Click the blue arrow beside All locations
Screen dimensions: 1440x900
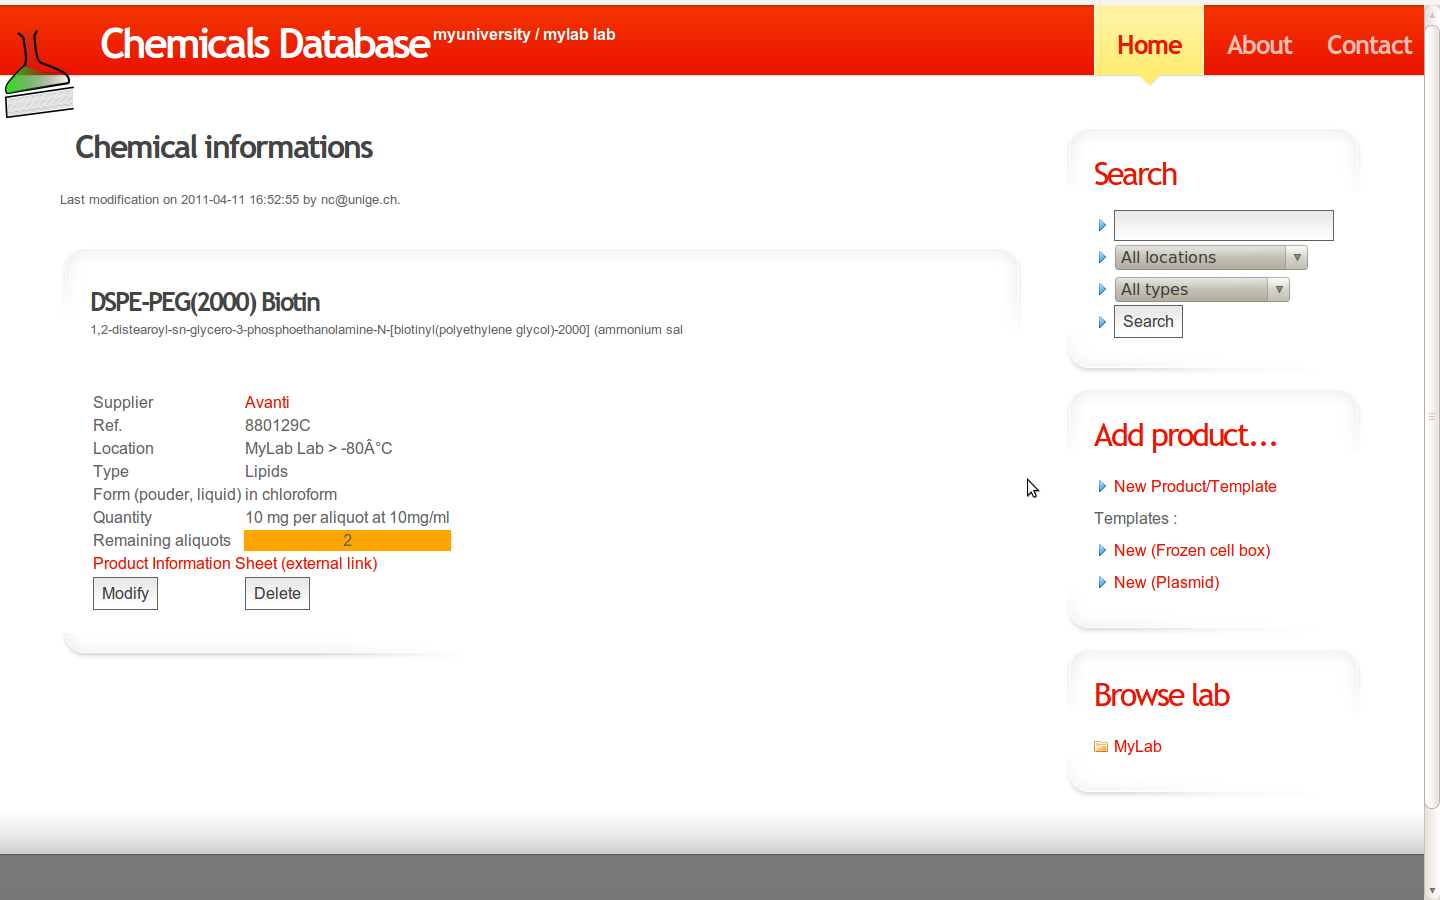tap(1102, 257)
